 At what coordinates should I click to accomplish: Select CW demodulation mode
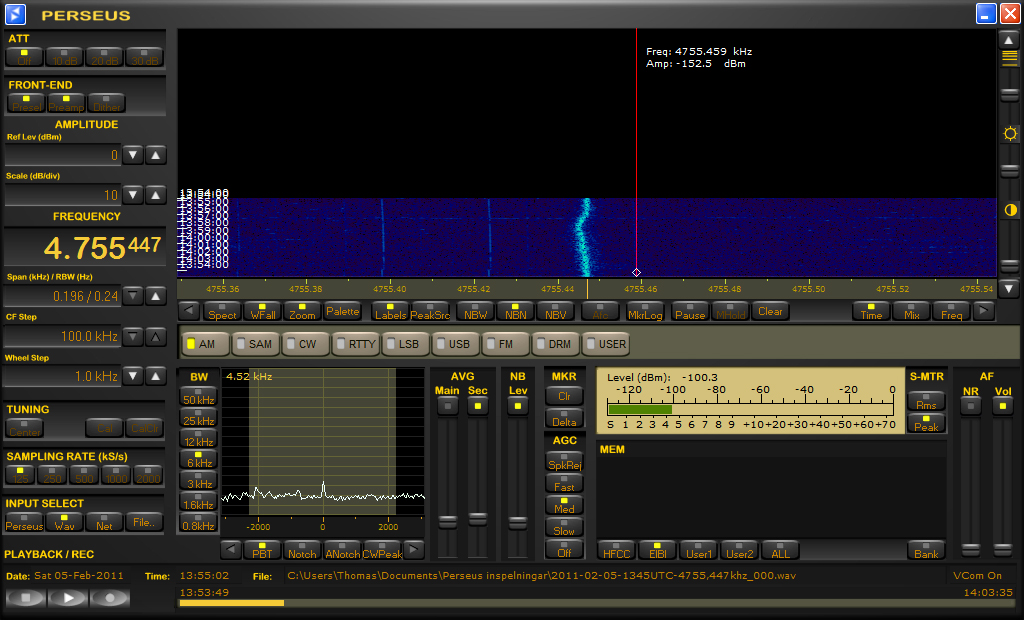(x=306, y=344)
